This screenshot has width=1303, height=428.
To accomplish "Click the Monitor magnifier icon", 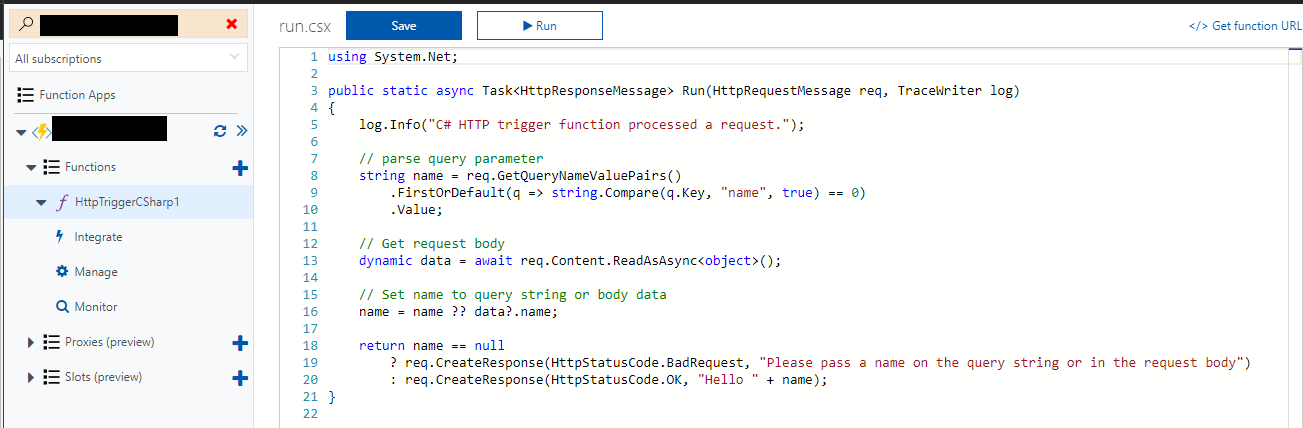I will coord(62,307).
